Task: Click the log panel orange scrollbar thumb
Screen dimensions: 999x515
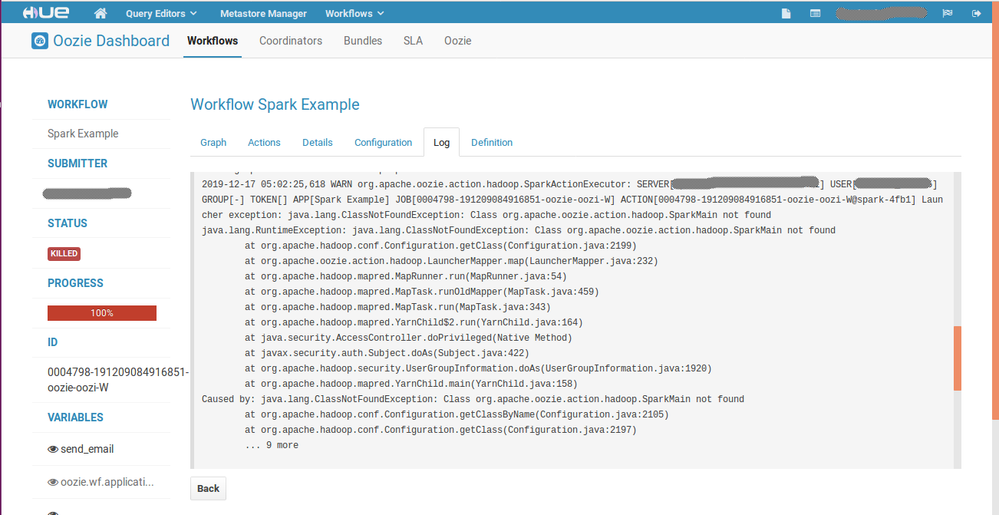Action: [957, 358]
